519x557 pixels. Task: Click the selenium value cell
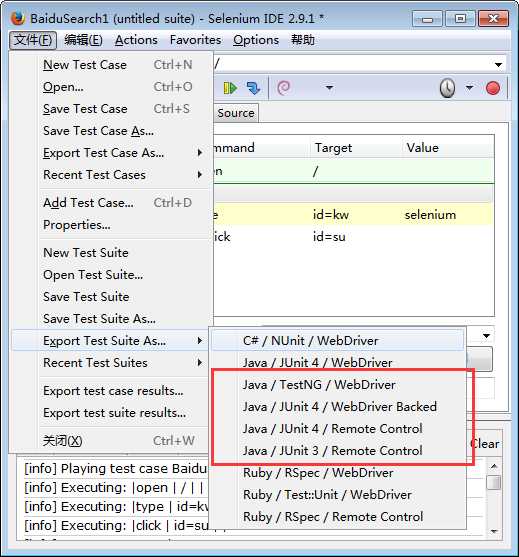point(430,215)
